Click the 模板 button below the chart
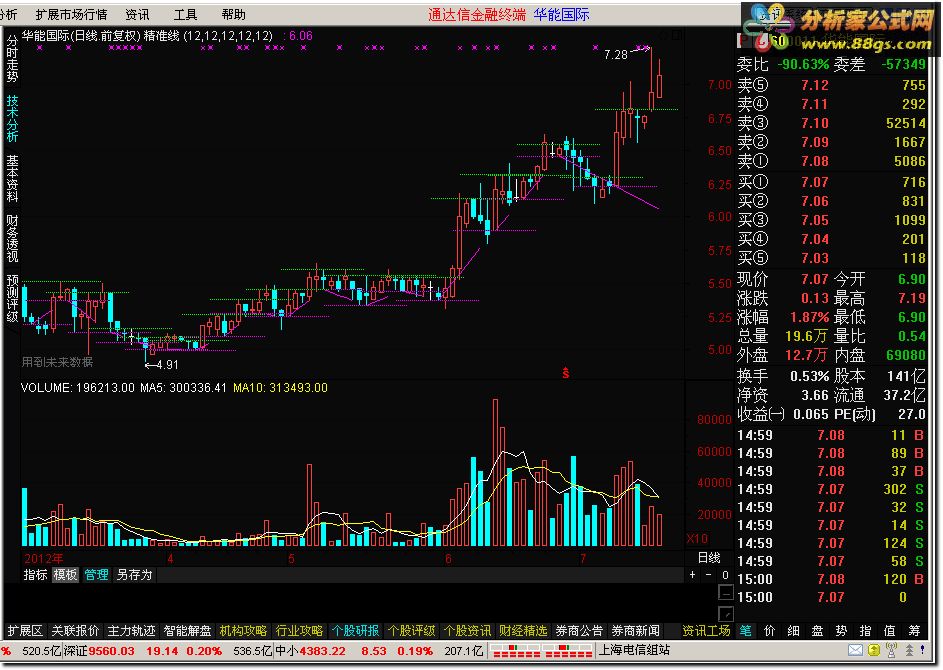 point(65,575)
